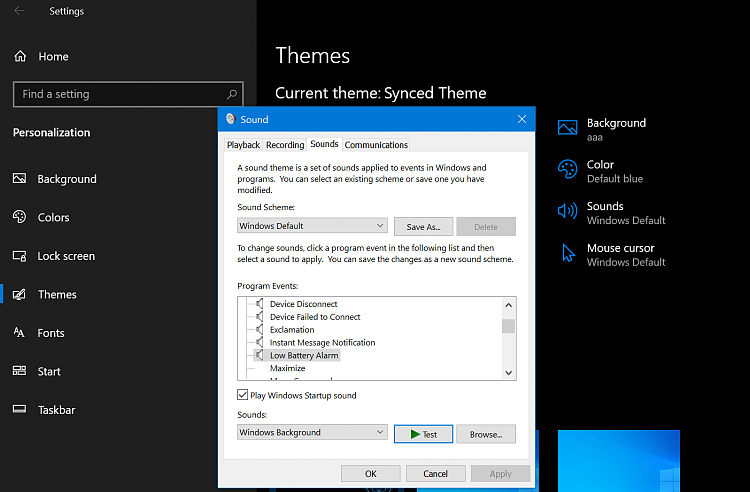Click the theme Sounds label text
Image resolution: width=750 pixels, height=492 pixels.
point(605,206)
